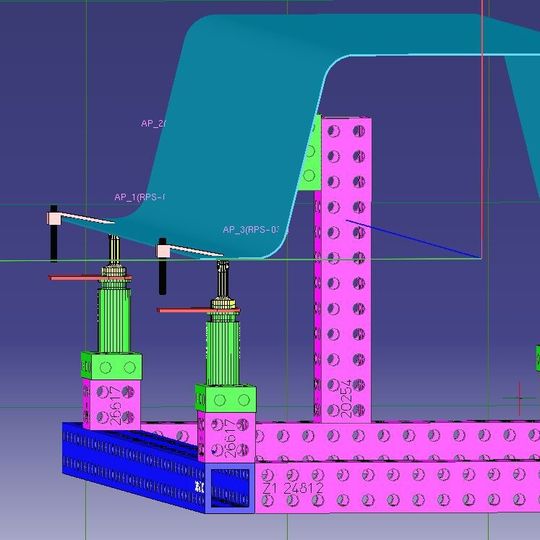Pick the green bracket atop the pink column

(x=310, y=153)
